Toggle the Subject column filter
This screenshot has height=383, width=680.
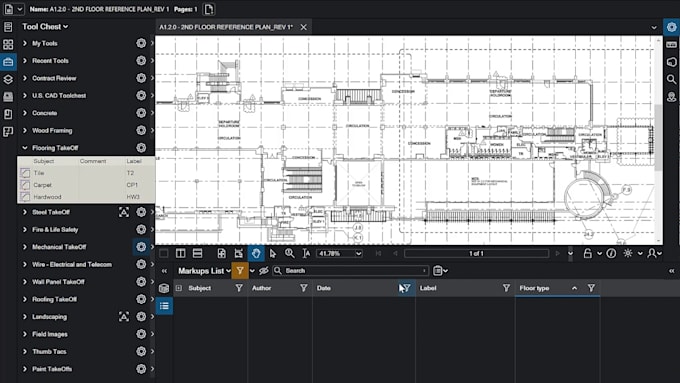click(x=239, y=288)
